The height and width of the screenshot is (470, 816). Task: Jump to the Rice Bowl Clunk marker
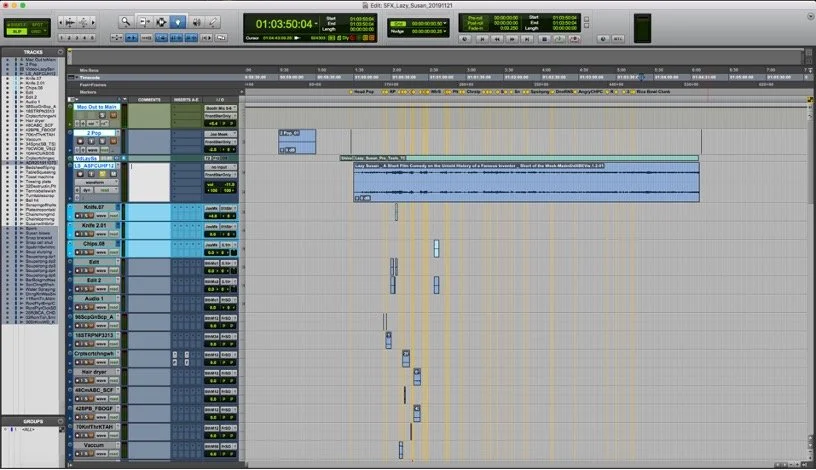653,92
